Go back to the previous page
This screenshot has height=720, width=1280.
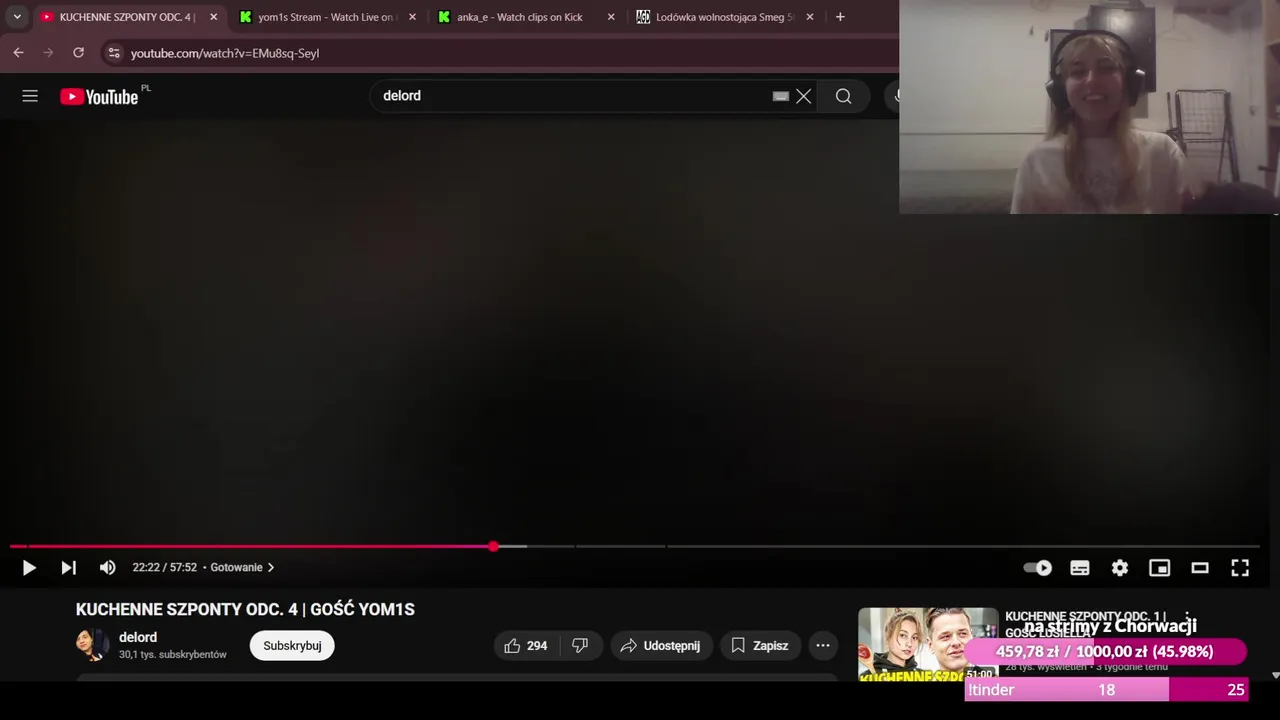tap(18, 53)
